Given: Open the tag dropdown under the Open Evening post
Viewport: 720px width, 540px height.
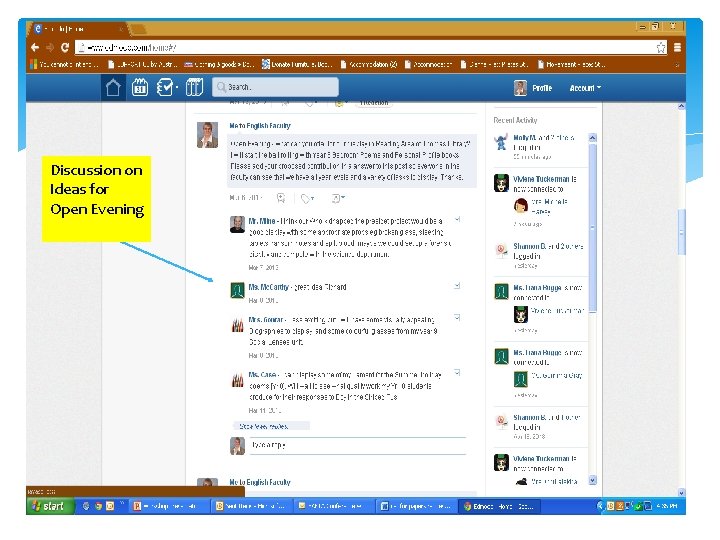Looking at the screenshot, I should click(x=307, y=198).
